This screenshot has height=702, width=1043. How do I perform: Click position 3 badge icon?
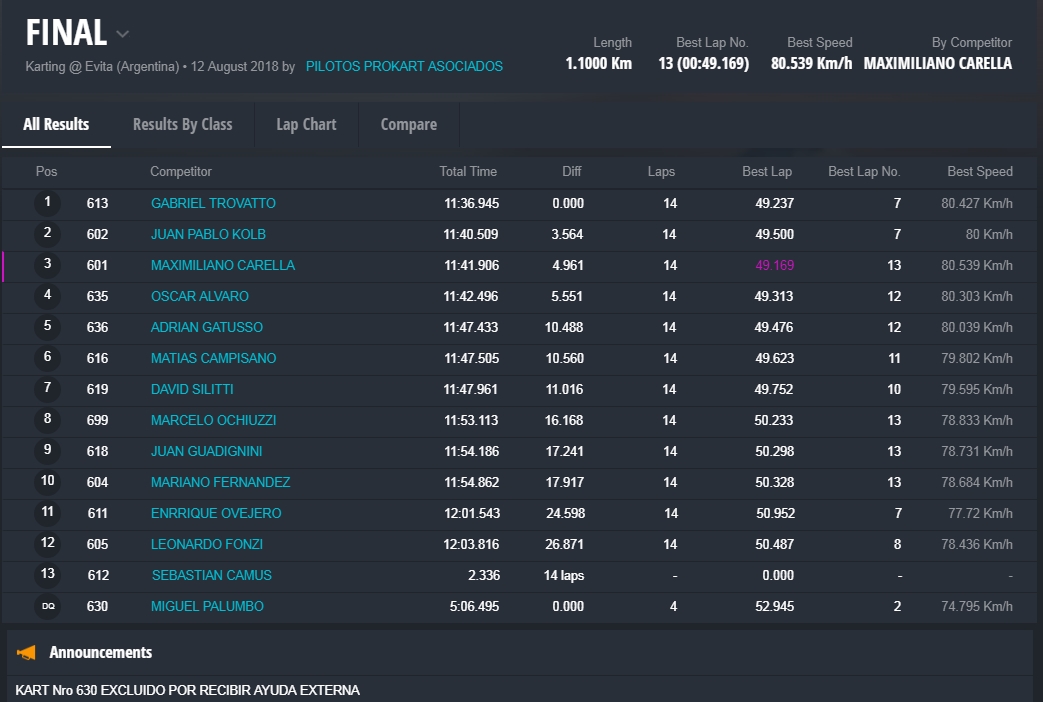[47, 265]
